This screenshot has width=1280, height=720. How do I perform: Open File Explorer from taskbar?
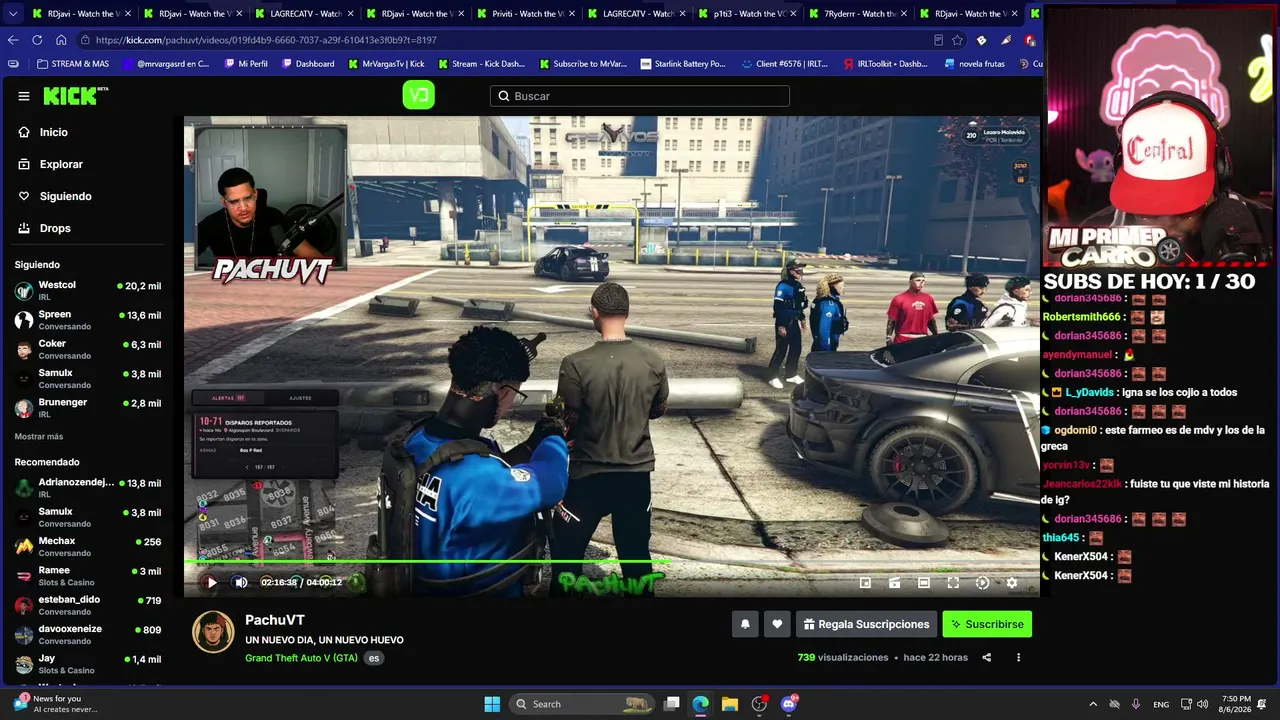coord(730,704)
